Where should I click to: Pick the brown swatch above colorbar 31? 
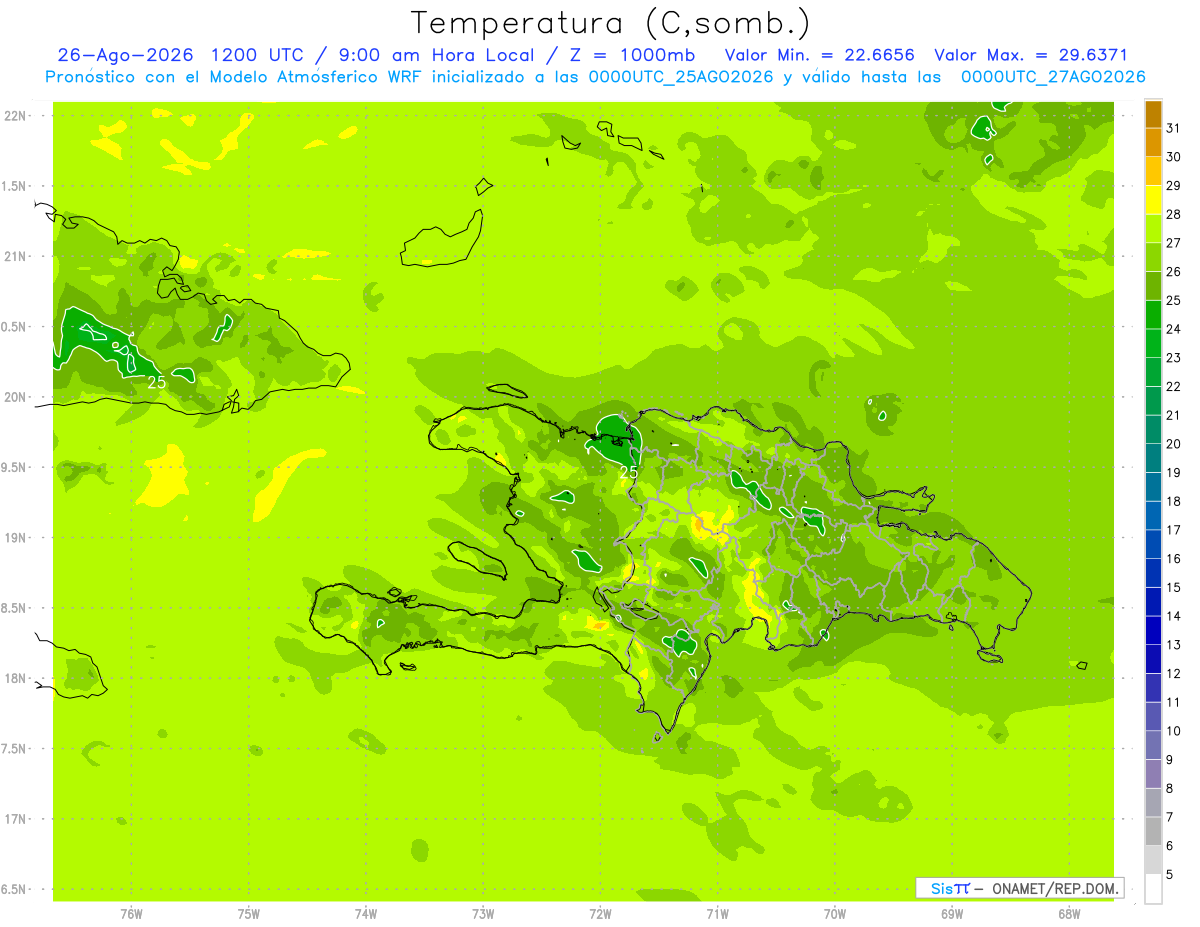tap(1153, 114)
